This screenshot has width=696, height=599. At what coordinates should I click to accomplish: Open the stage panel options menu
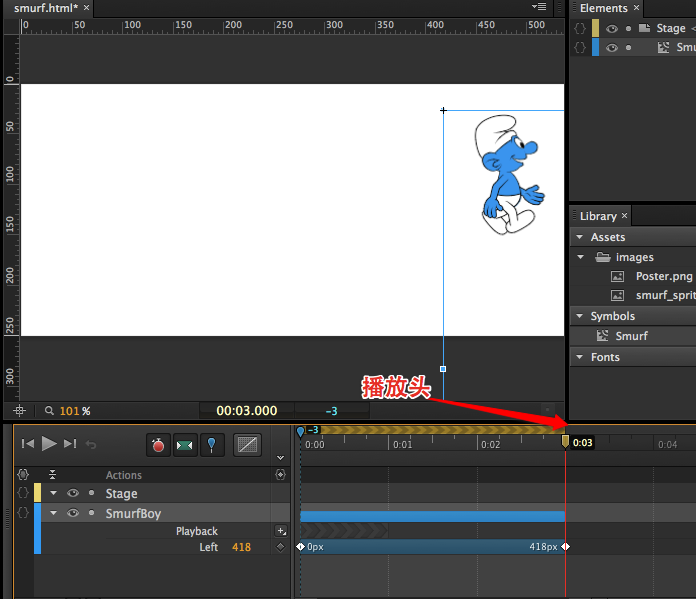[x=539, y=7]
